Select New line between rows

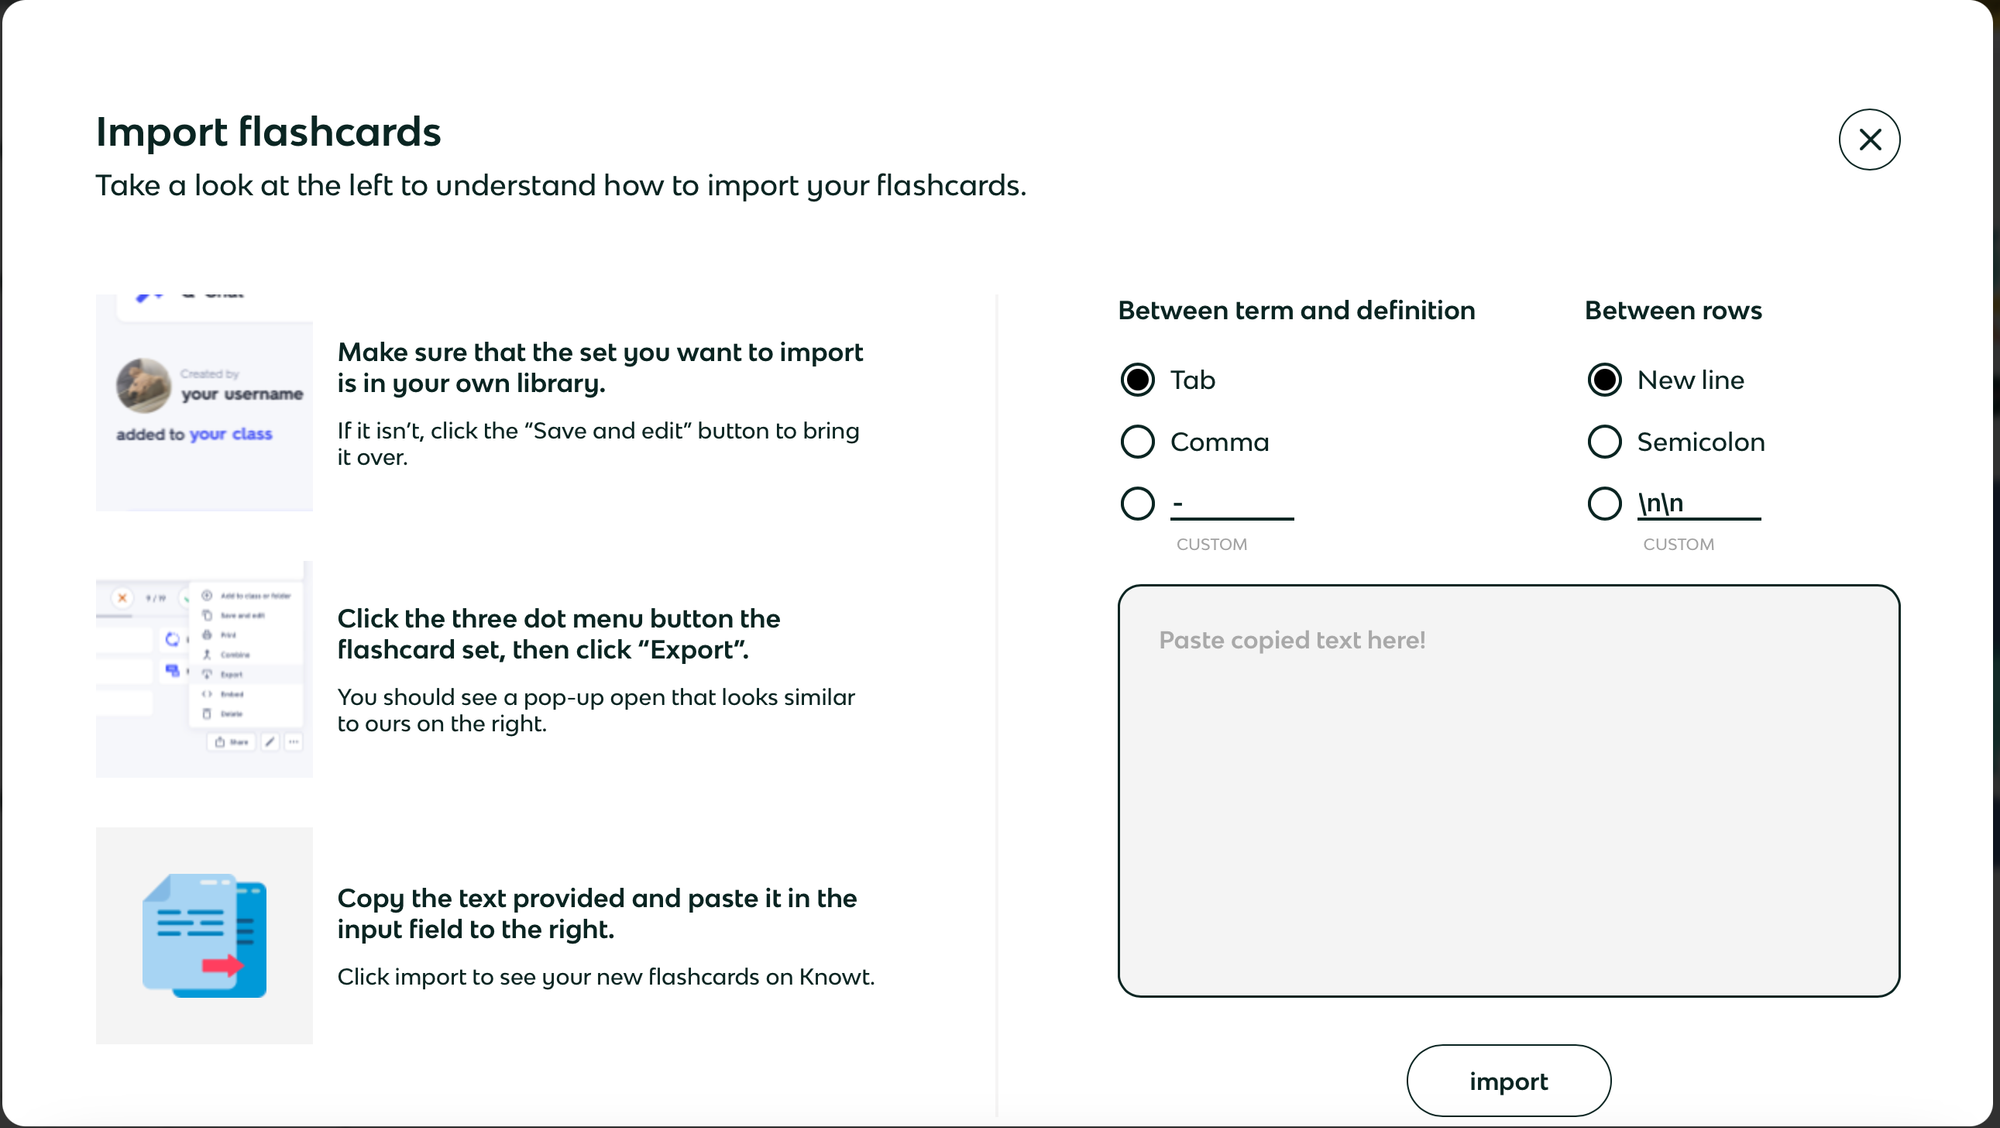coord(1604,380)
